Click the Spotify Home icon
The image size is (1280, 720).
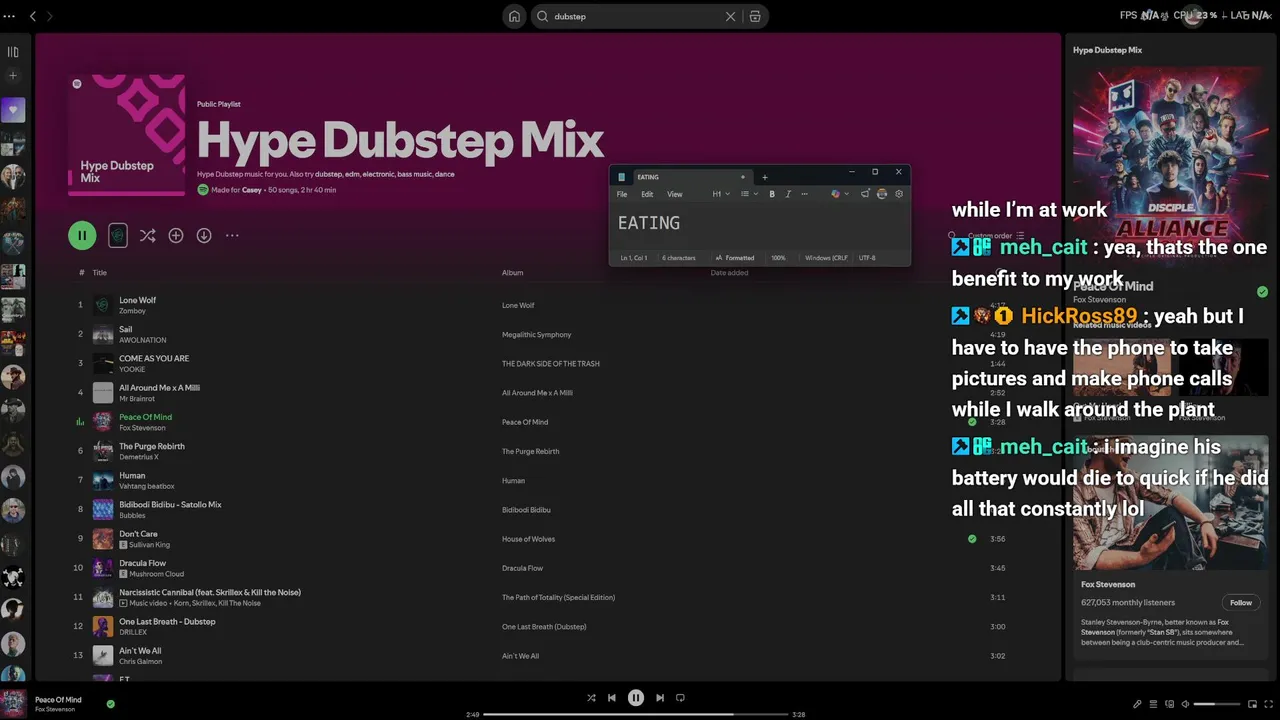point(514,16)
